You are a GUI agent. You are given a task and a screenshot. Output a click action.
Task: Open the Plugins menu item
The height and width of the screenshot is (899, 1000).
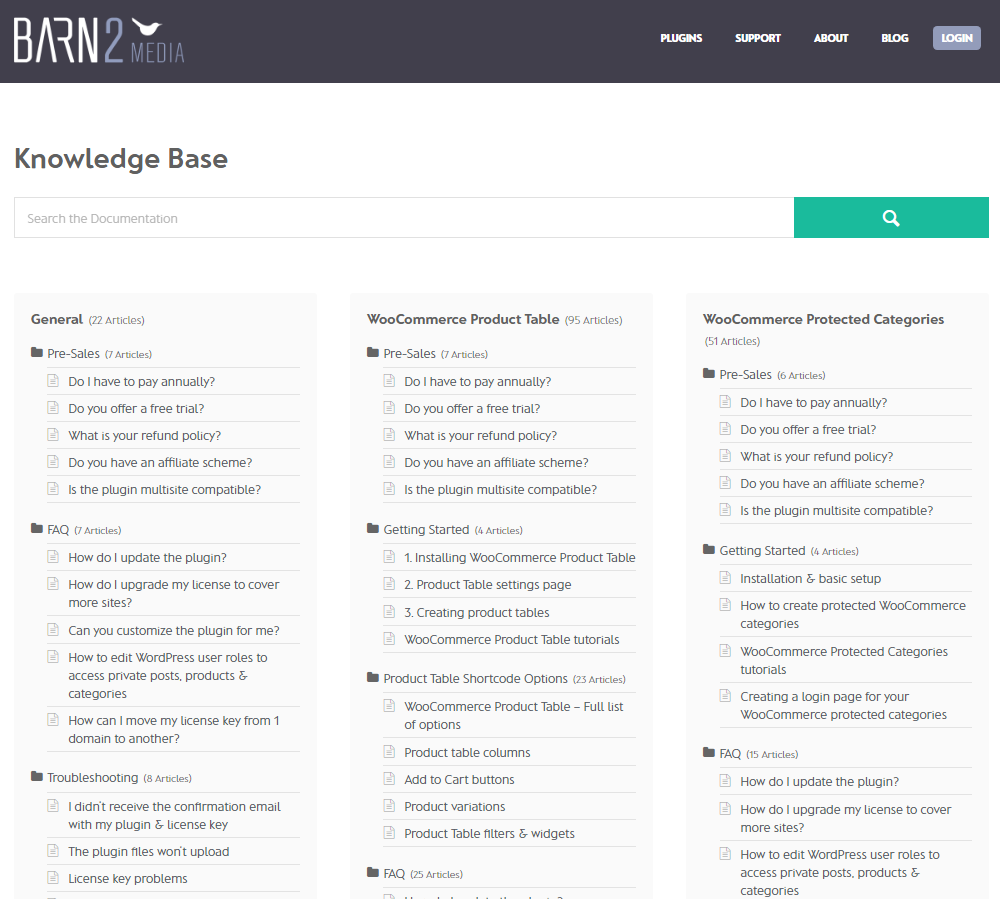coord(680,38)
